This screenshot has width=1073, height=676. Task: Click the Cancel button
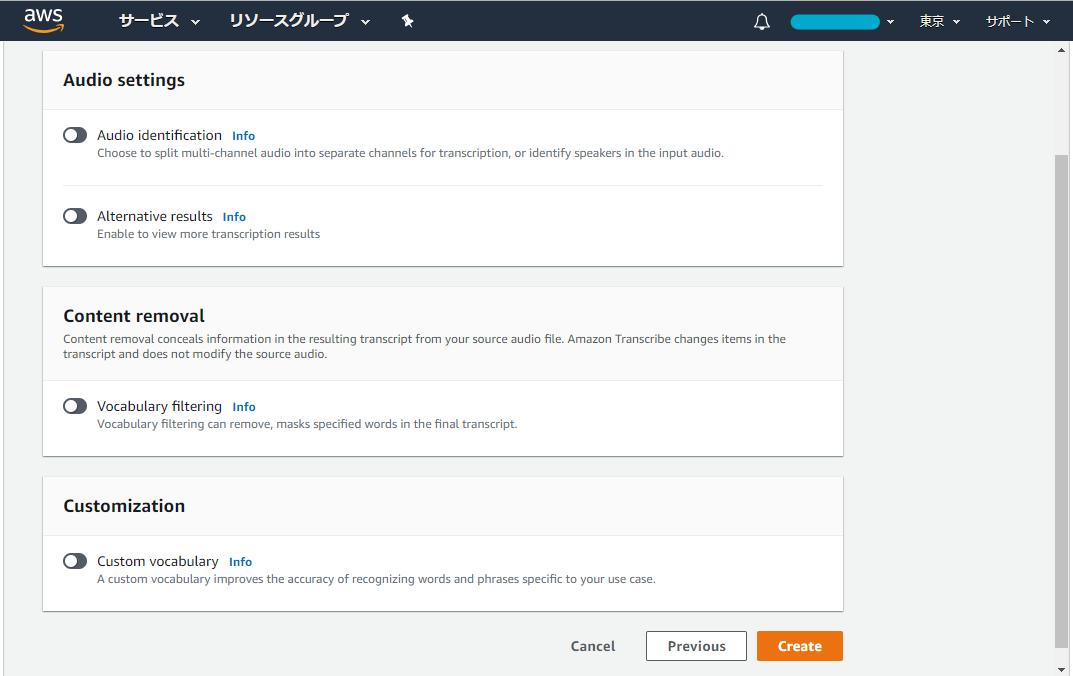click(x=593, y=646)
